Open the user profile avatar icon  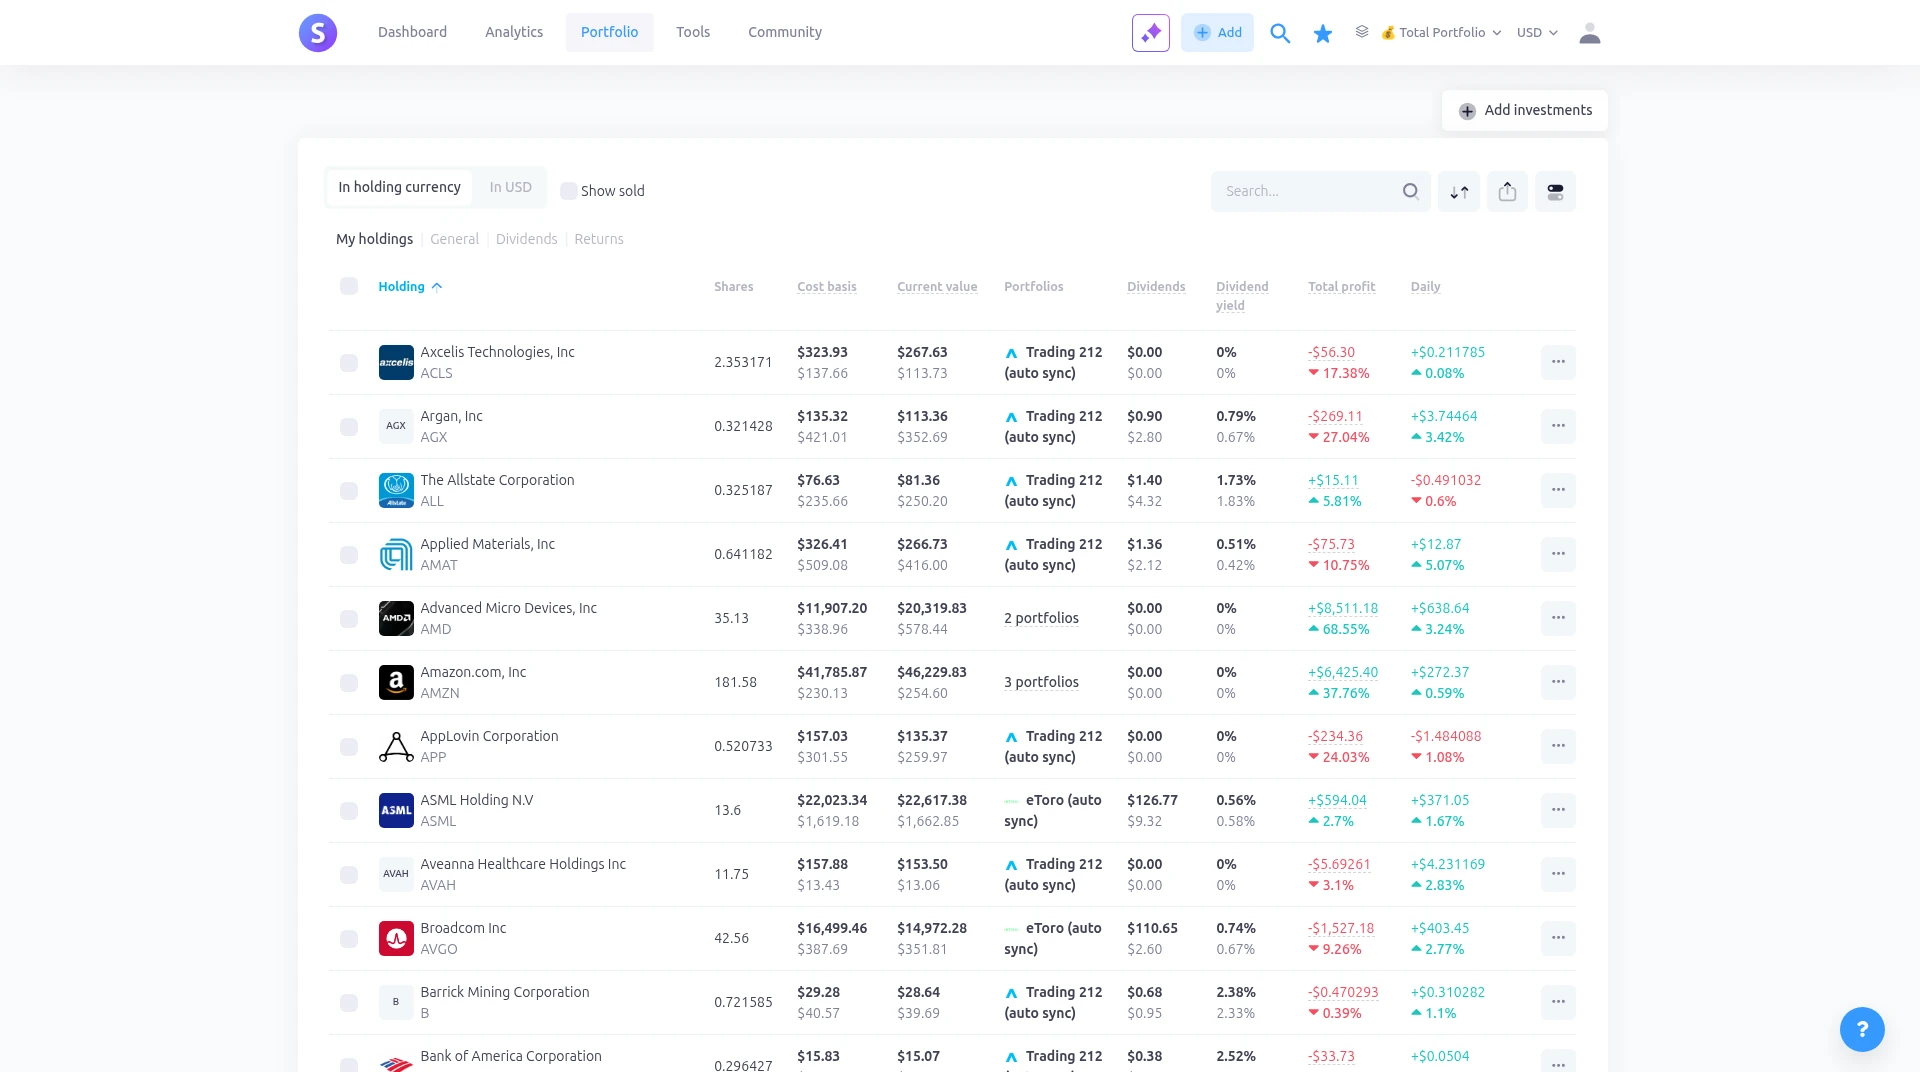point(1590,33)
